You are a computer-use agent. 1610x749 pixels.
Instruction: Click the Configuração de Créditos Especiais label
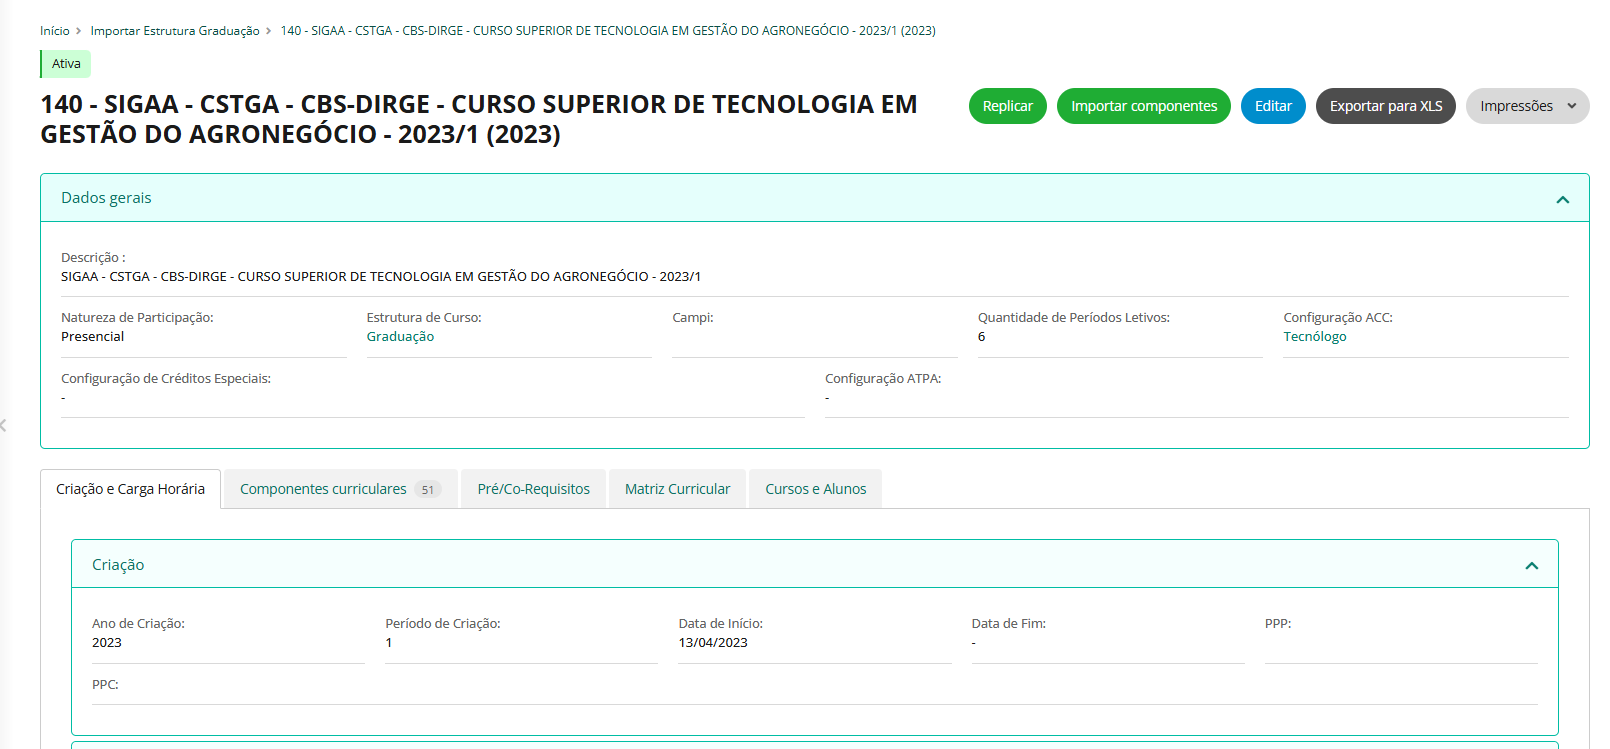pos(166,379)
